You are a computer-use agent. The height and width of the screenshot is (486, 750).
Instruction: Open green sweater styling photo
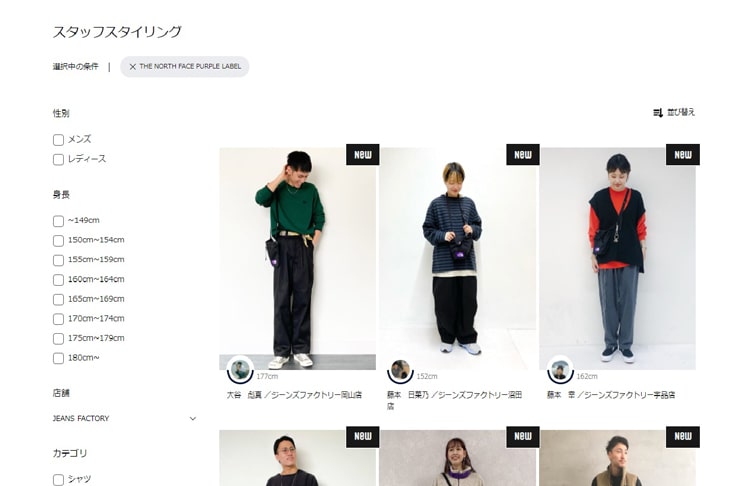pos(298,258)
